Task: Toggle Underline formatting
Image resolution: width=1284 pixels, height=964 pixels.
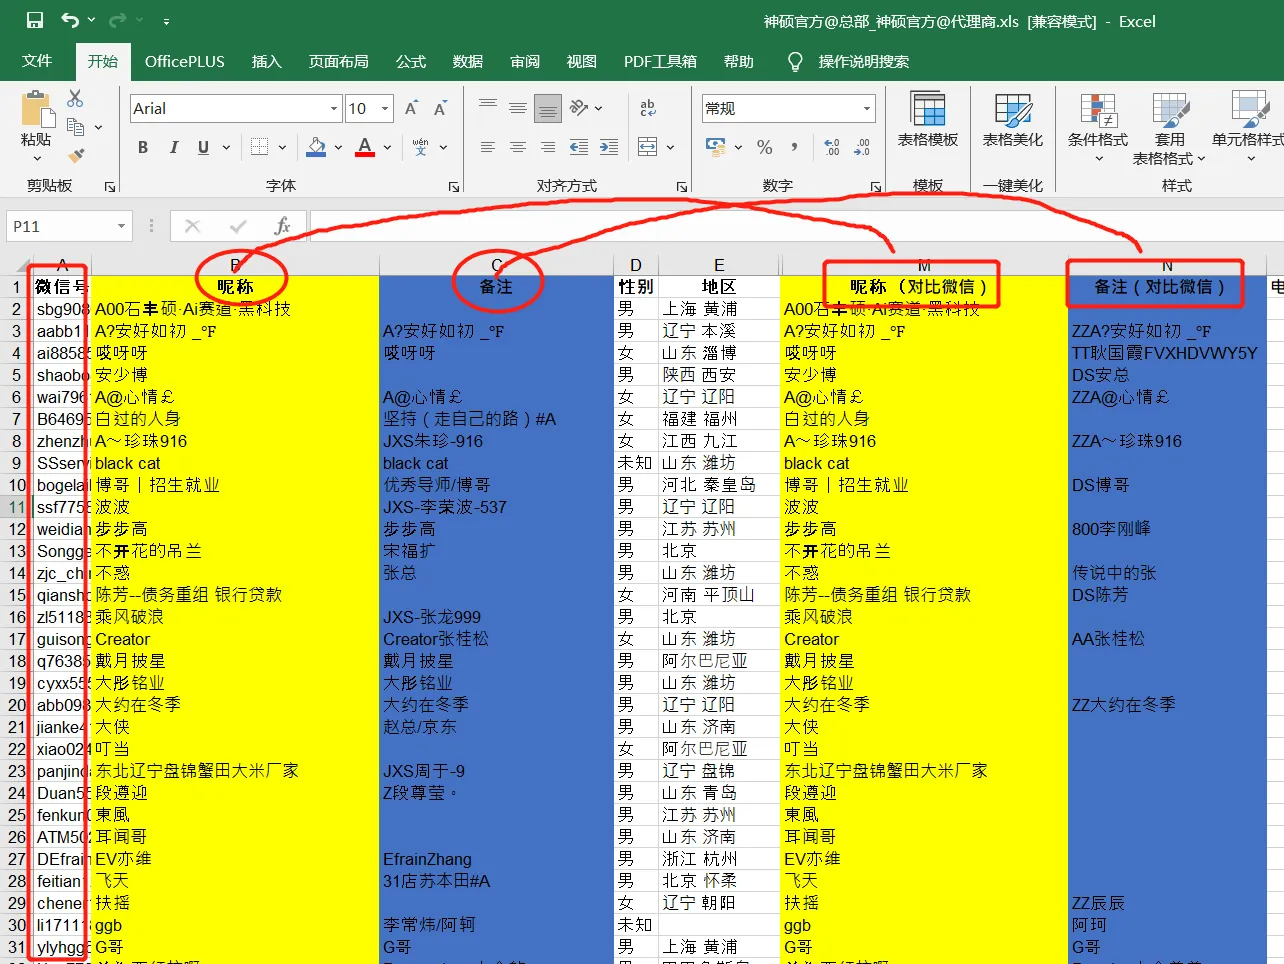Action: coord(203,147)
